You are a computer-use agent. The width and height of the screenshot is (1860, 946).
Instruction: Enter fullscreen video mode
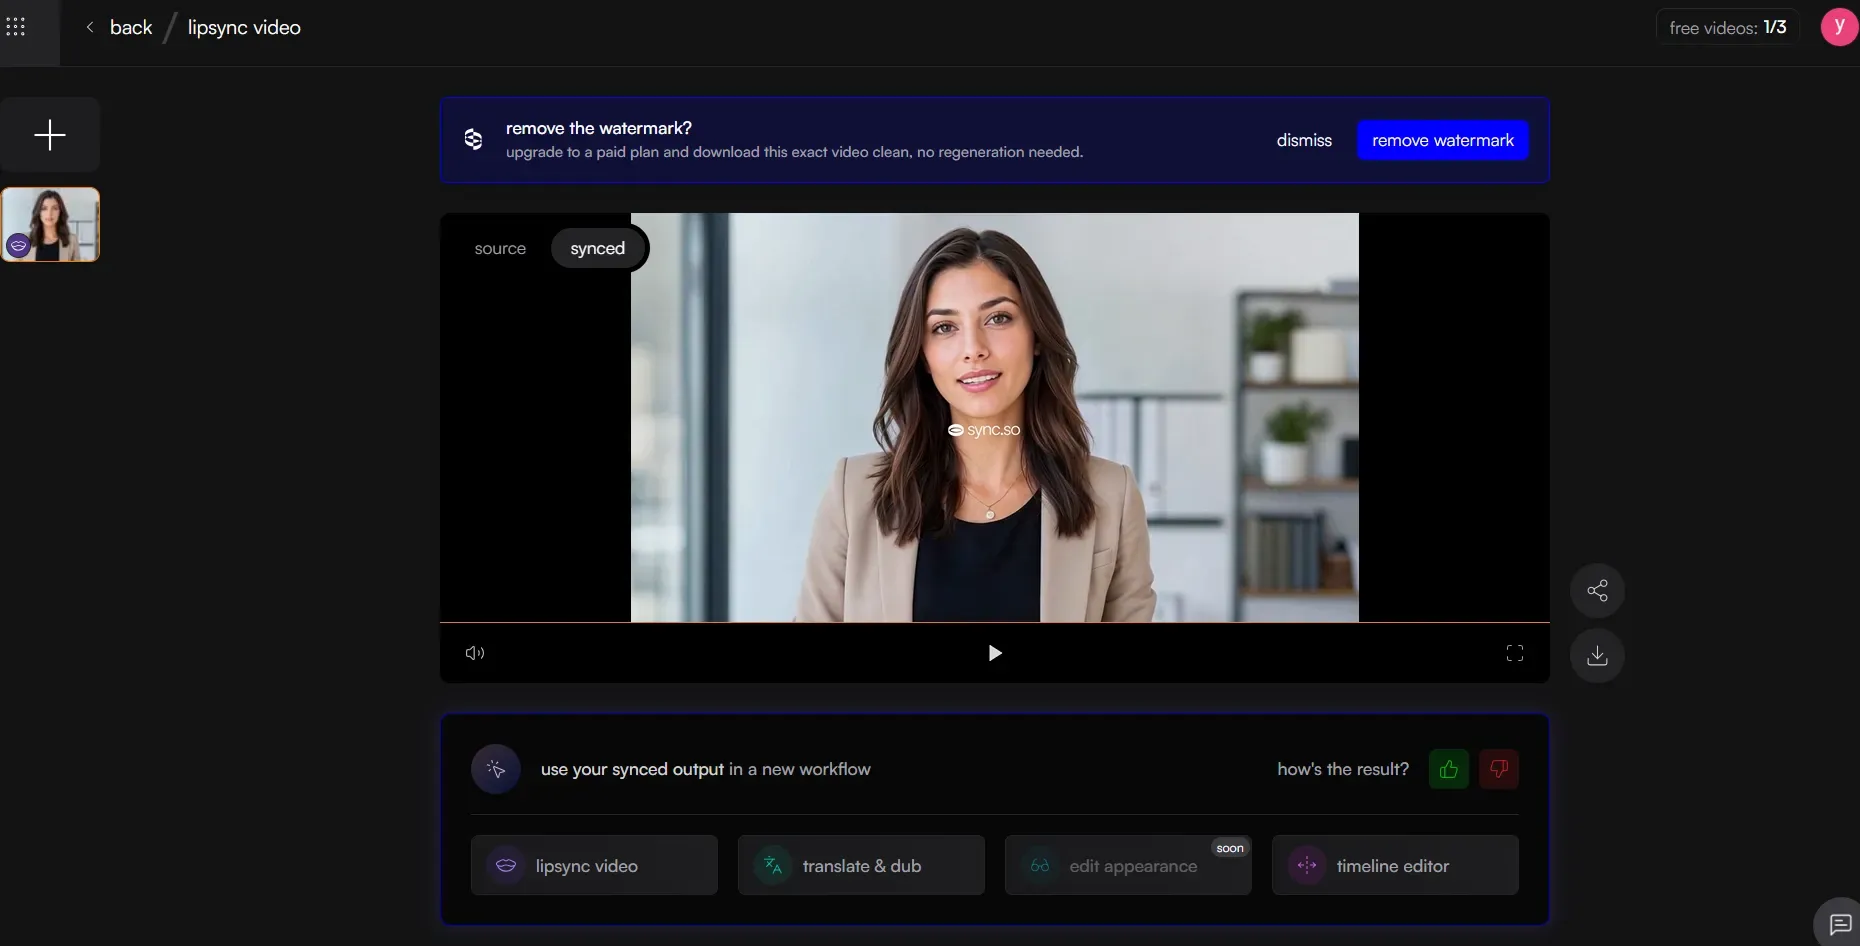coord(1515,653)
